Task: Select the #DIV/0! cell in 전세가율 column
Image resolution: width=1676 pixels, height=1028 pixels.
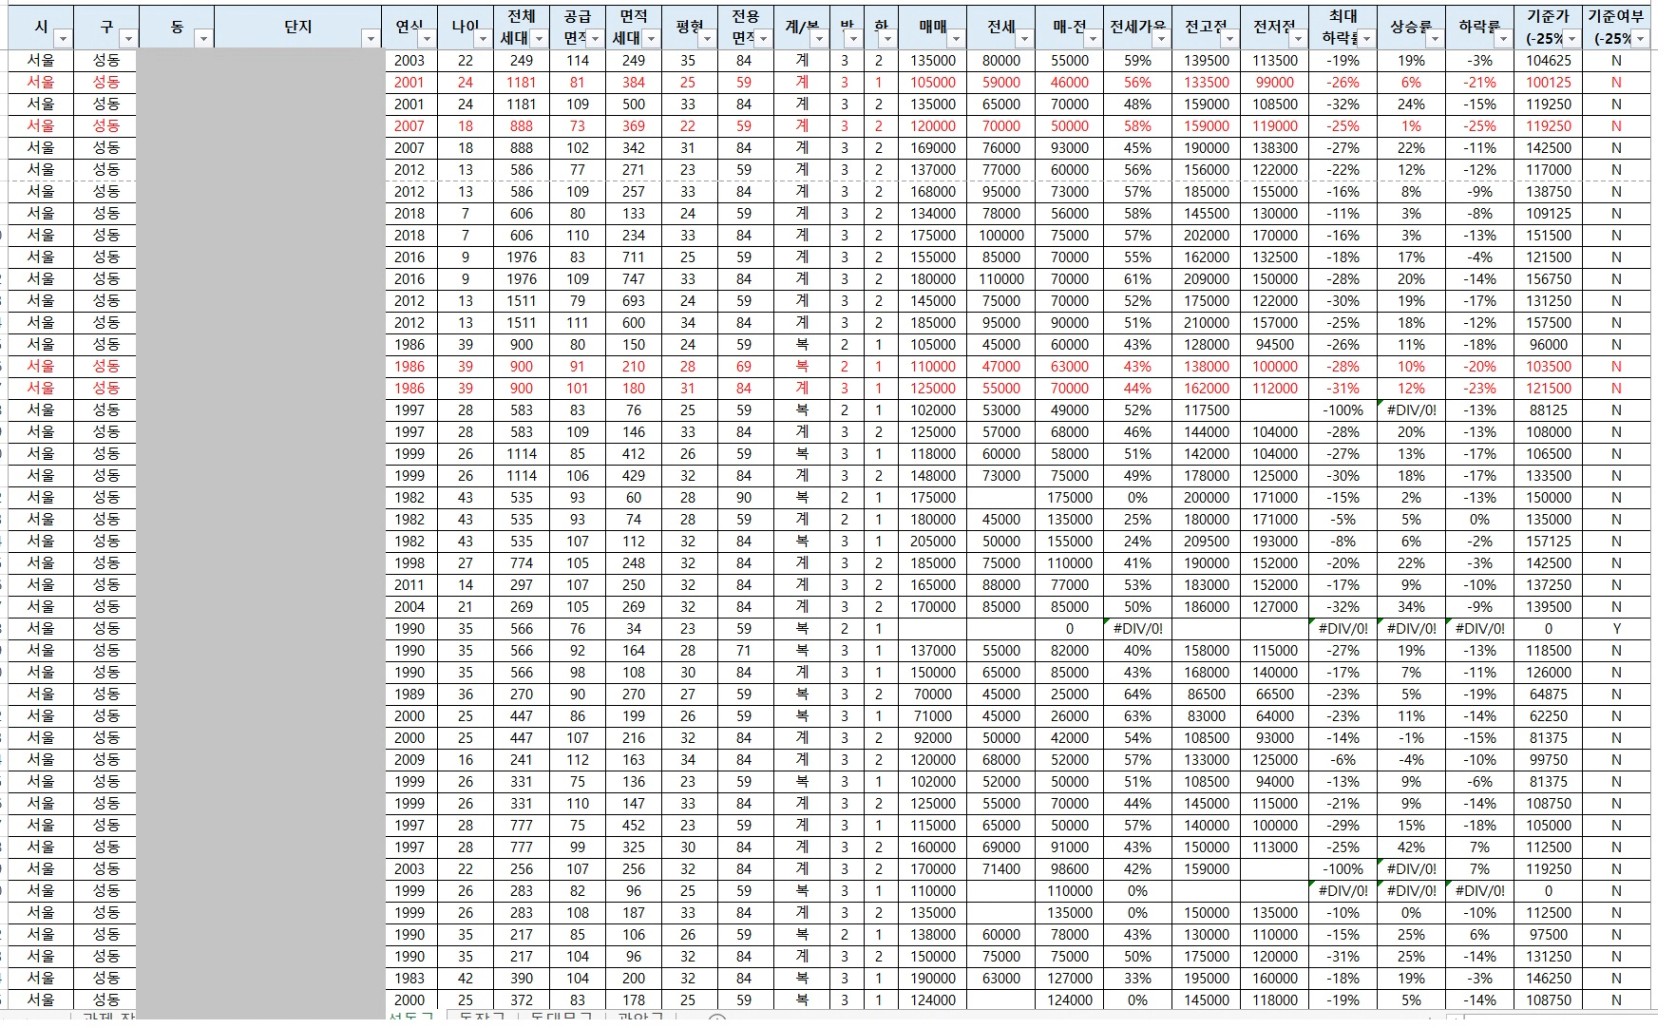Action: (1137, 629)
